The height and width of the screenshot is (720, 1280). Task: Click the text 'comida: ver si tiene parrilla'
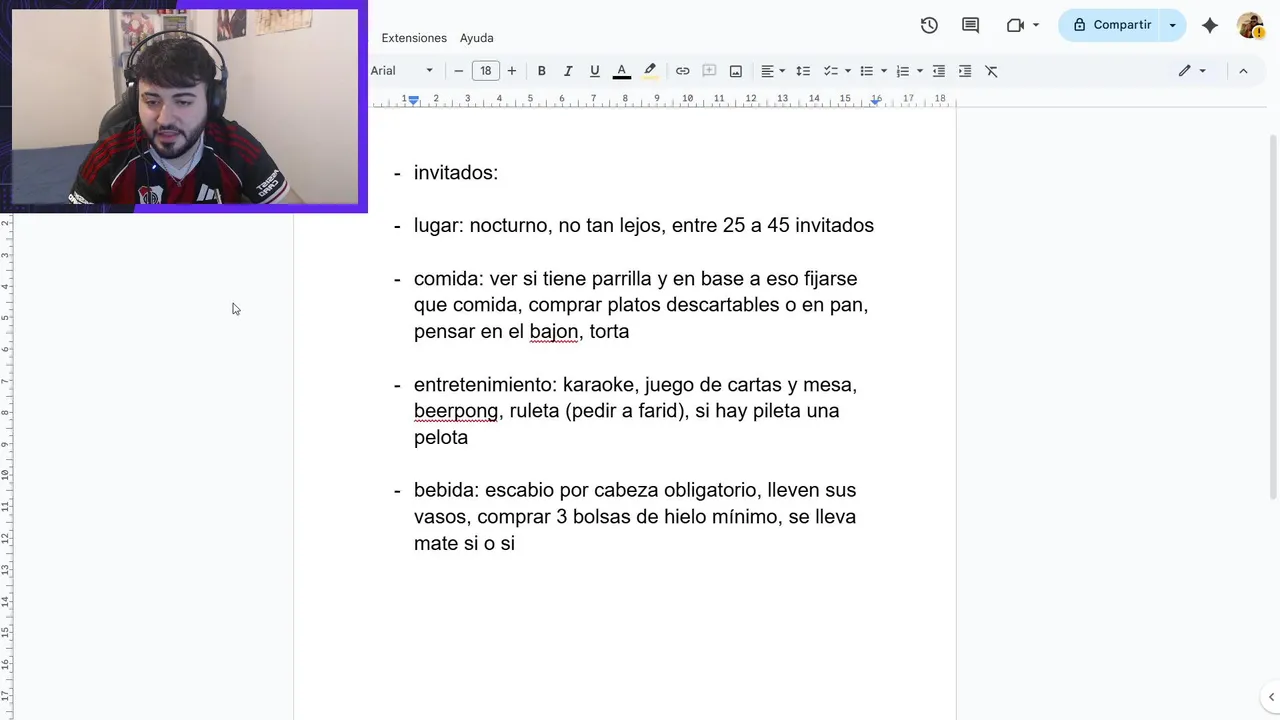point(533,278)
